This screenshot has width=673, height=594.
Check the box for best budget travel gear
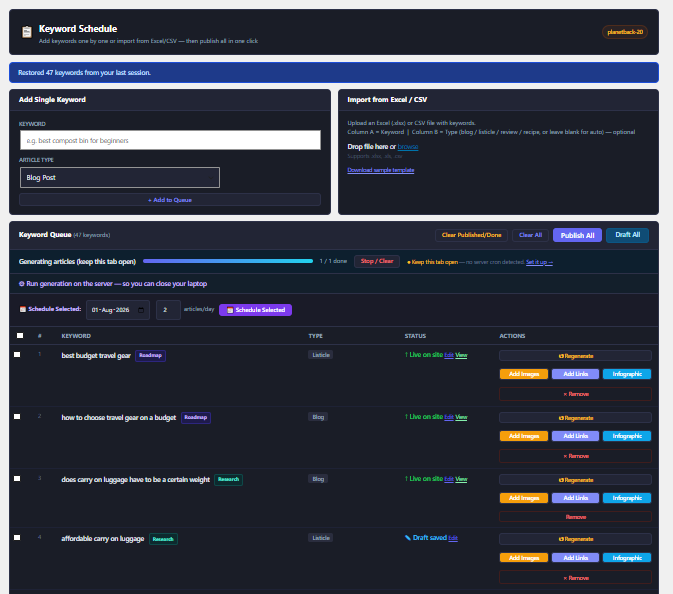pos(17,355)
